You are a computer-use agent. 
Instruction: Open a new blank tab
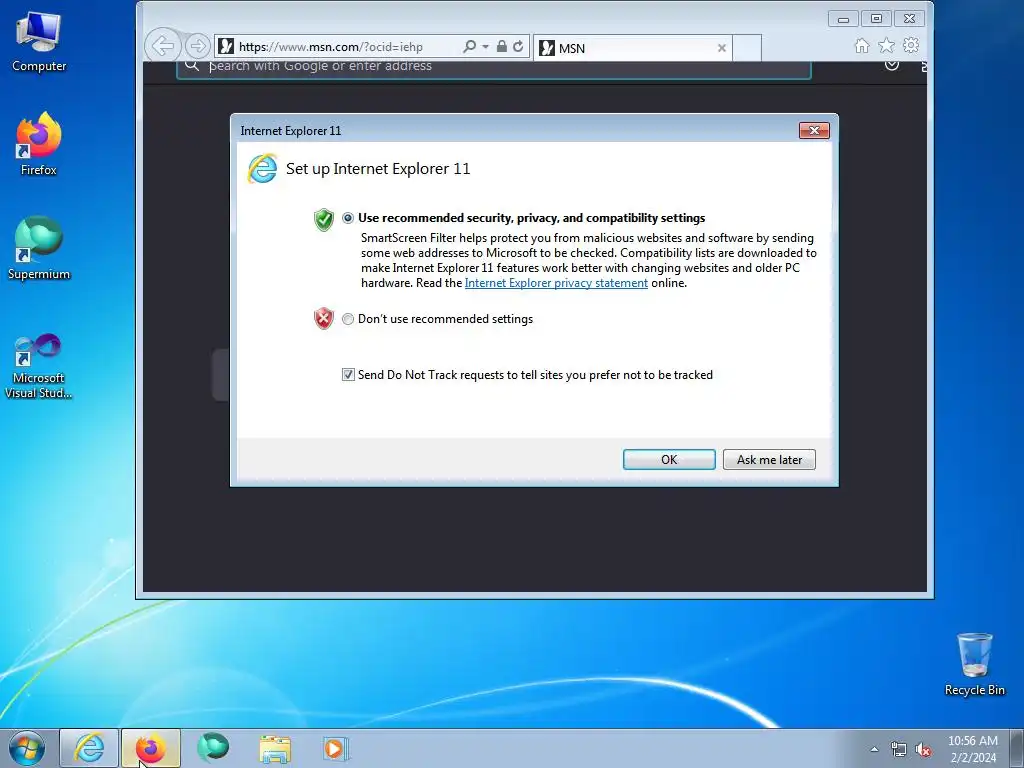click(747, 48)
